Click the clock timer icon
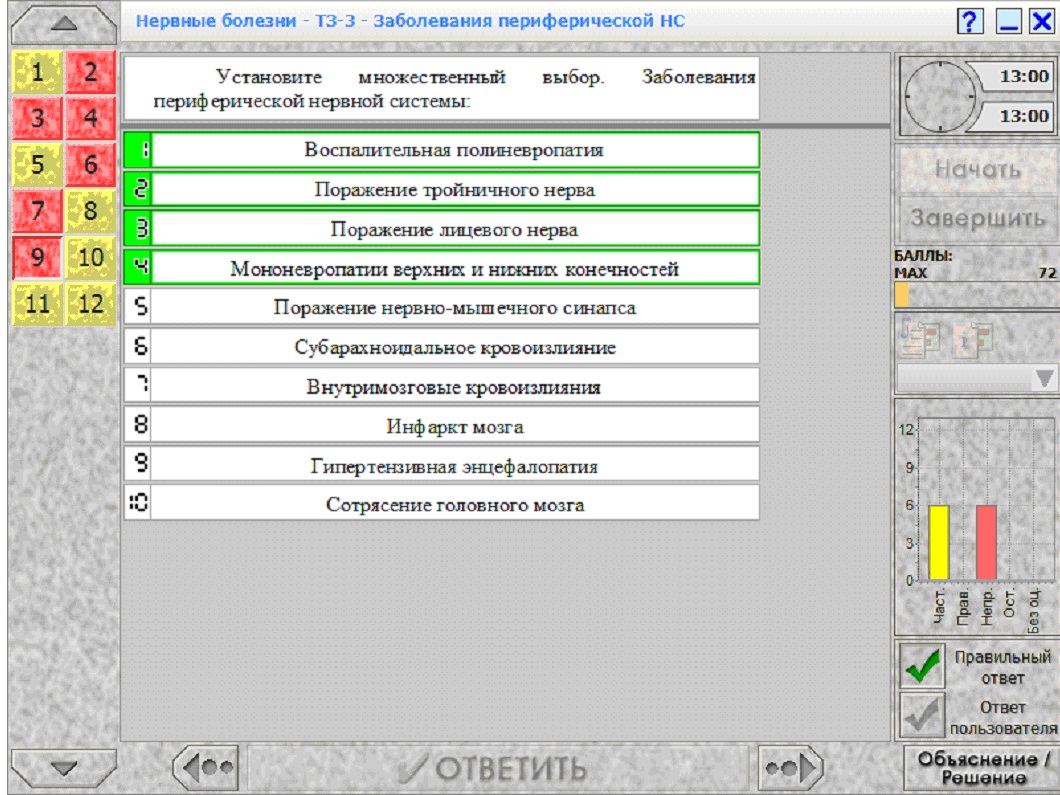Image resolution: width=1060 pixels, height=795 pixels. click(x=940, y=96)
